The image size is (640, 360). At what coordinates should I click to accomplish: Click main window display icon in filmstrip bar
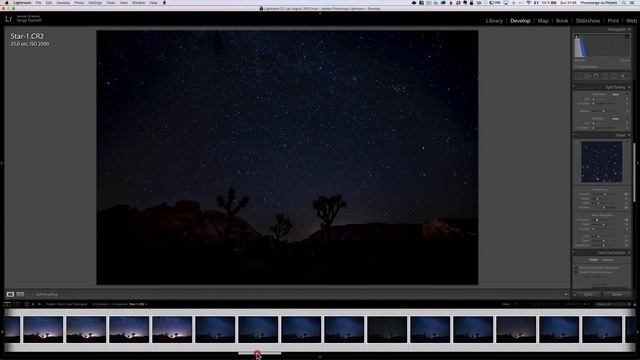click(7, 304)
